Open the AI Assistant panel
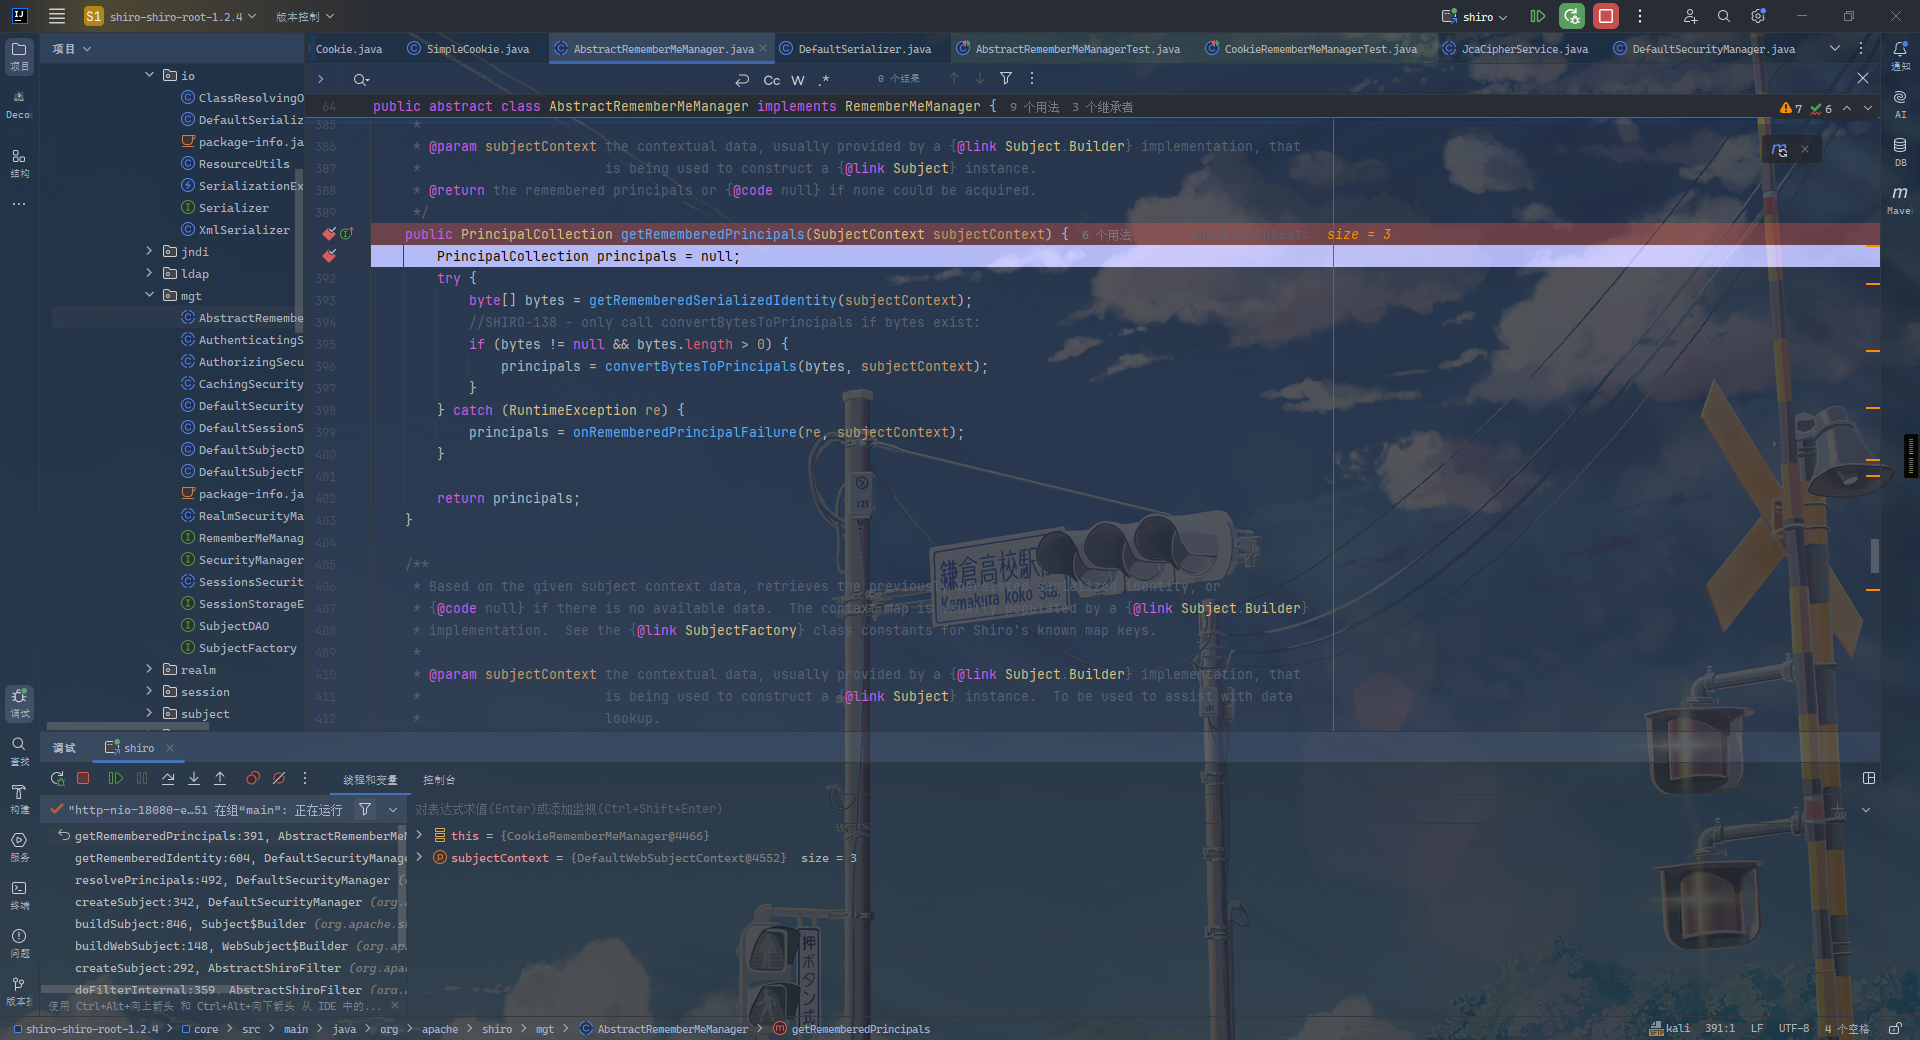1920x1040 pixels. click(1900, 103)
